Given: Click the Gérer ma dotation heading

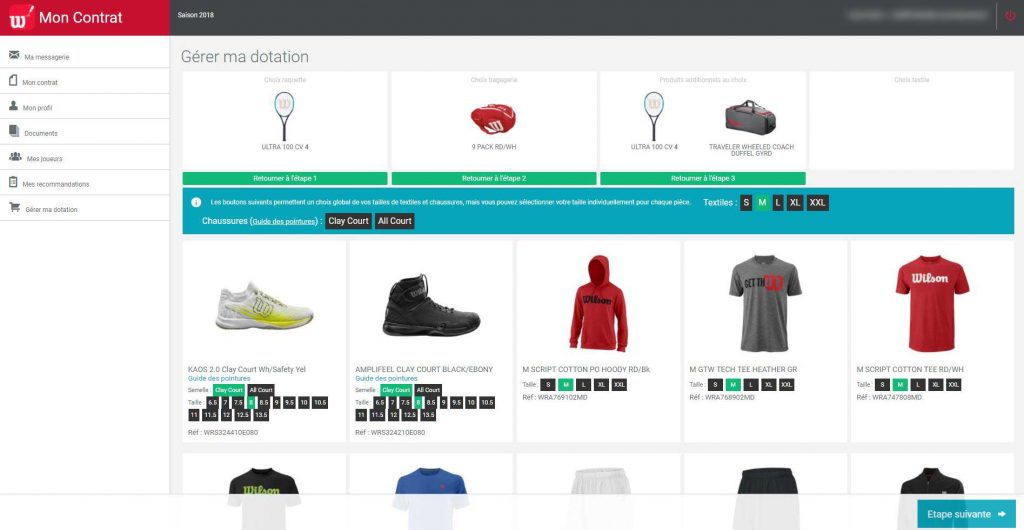Looking at the screenshot, I should [245, 57].
